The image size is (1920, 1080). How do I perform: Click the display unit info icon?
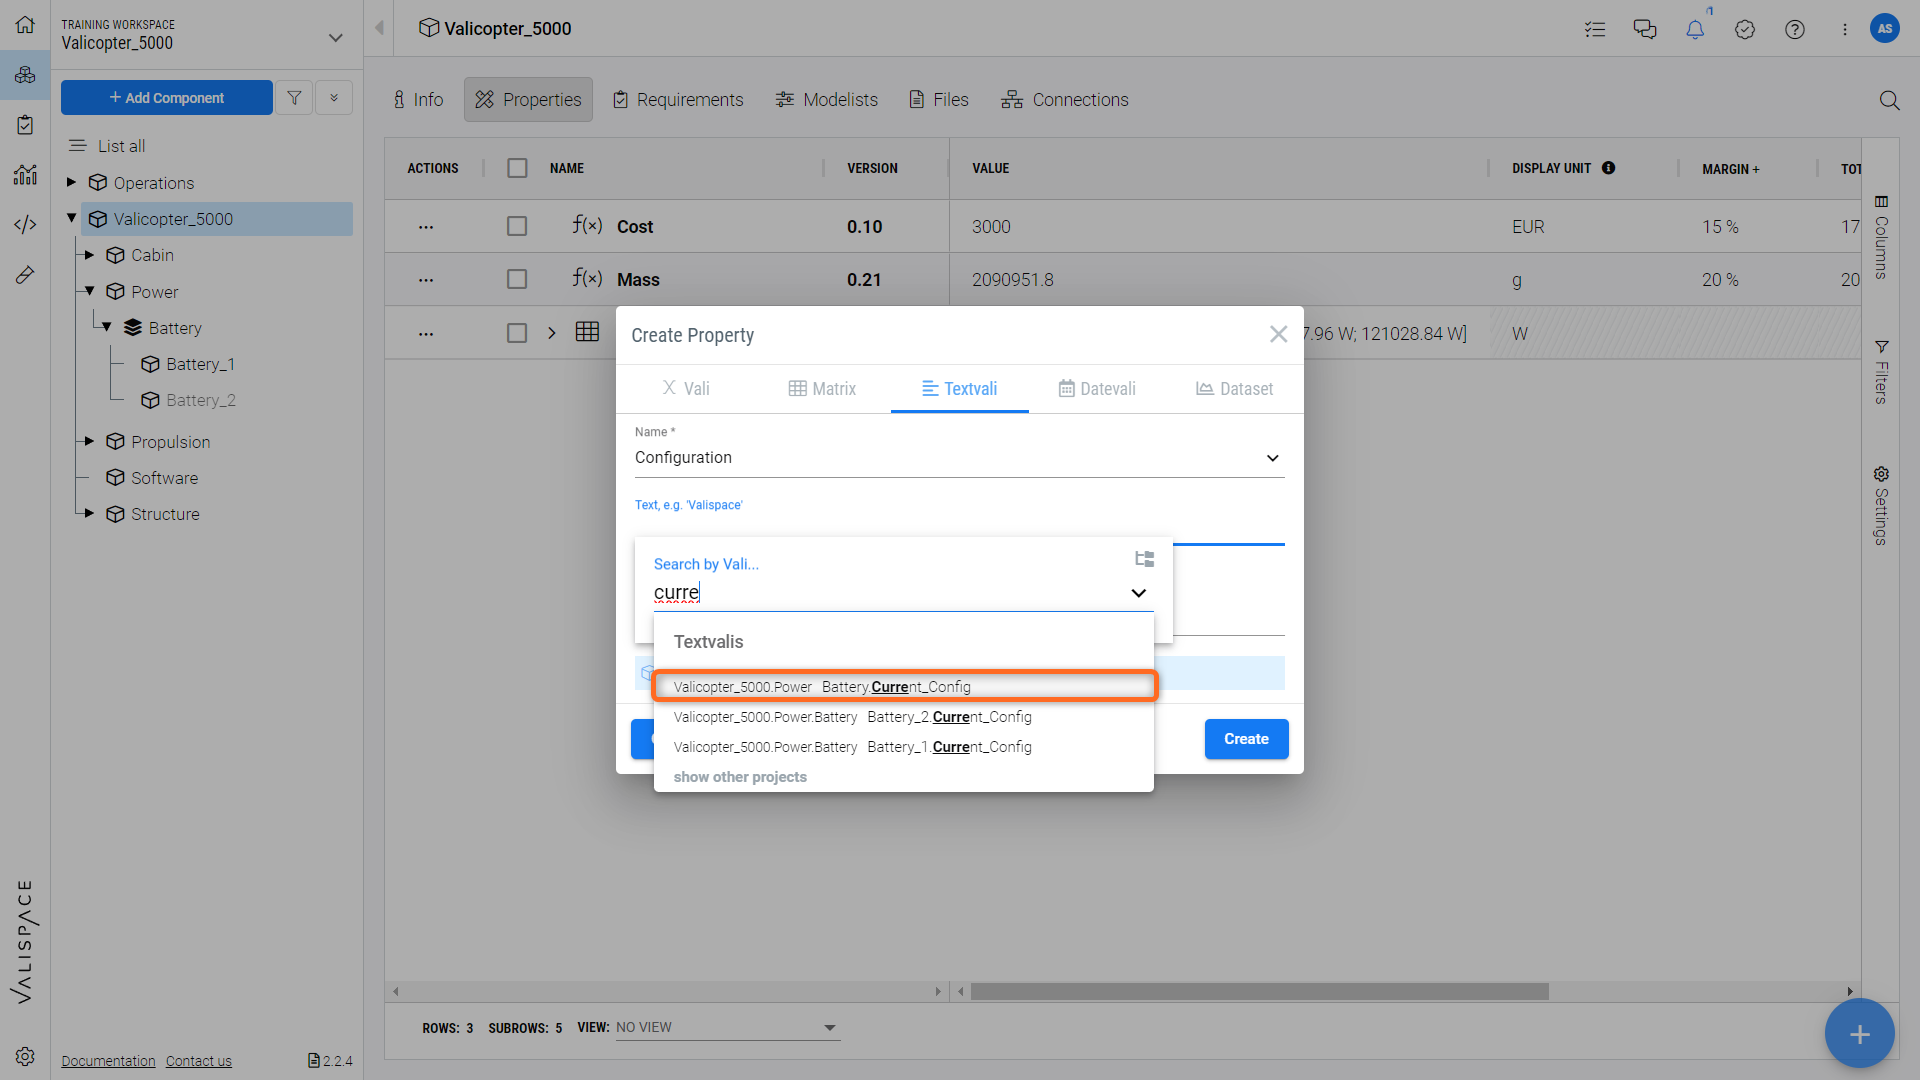(1608, 168)
